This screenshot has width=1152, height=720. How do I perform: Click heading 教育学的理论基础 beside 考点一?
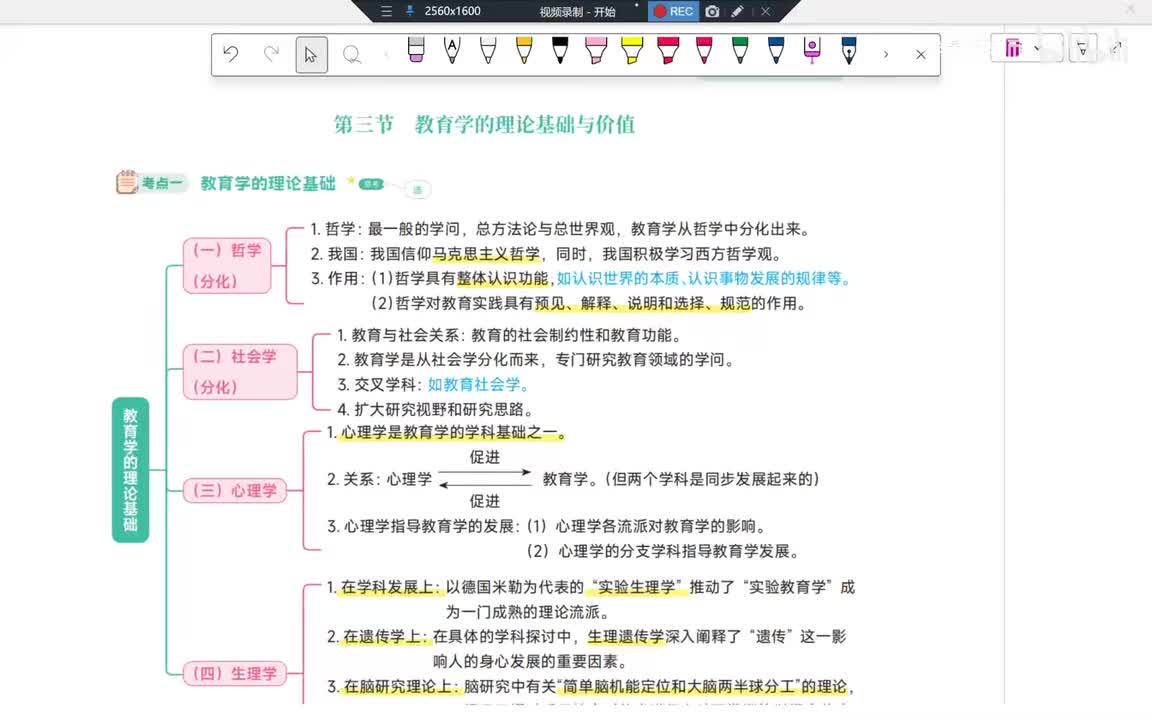[267, 183]
